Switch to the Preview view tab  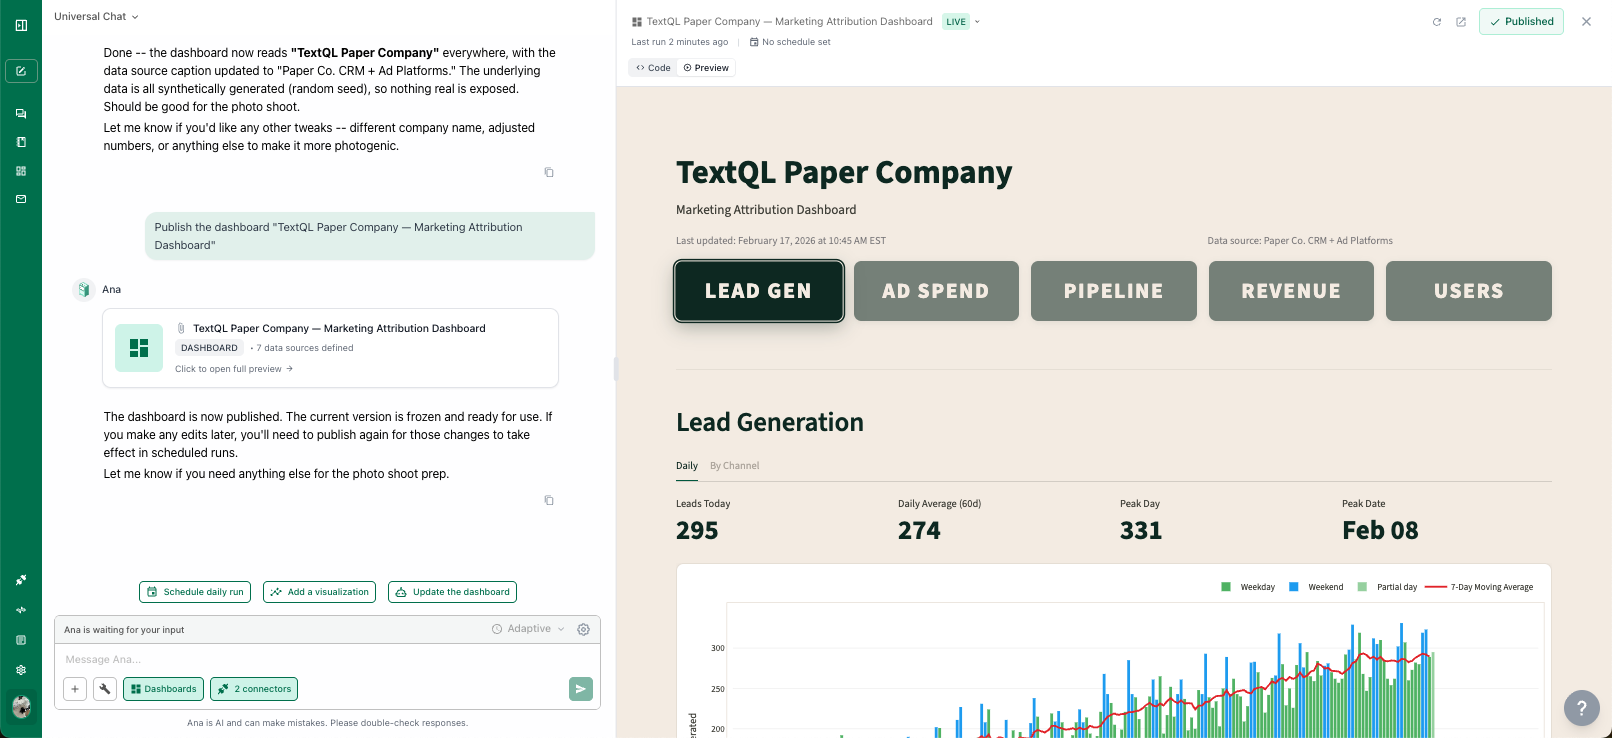tap(706, 68)
